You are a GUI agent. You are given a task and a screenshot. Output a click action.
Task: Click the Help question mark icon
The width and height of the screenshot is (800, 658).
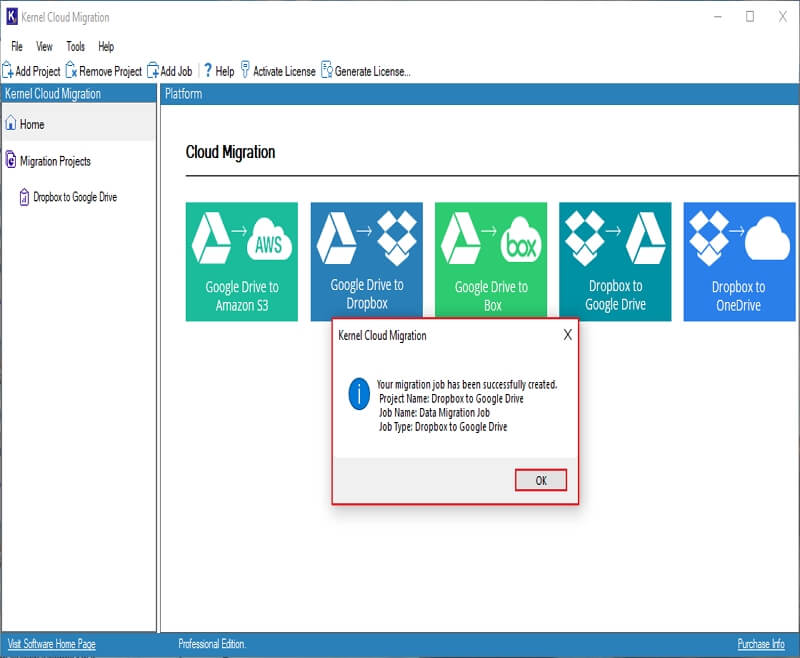208,70
